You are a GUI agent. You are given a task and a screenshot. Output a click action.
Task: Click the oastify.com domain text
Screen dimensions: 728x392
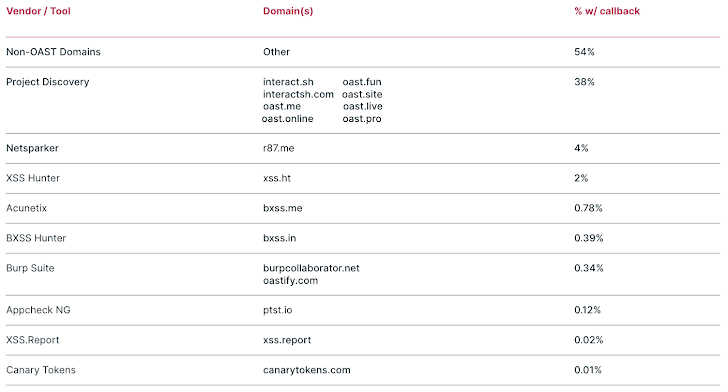click(290, 281)
